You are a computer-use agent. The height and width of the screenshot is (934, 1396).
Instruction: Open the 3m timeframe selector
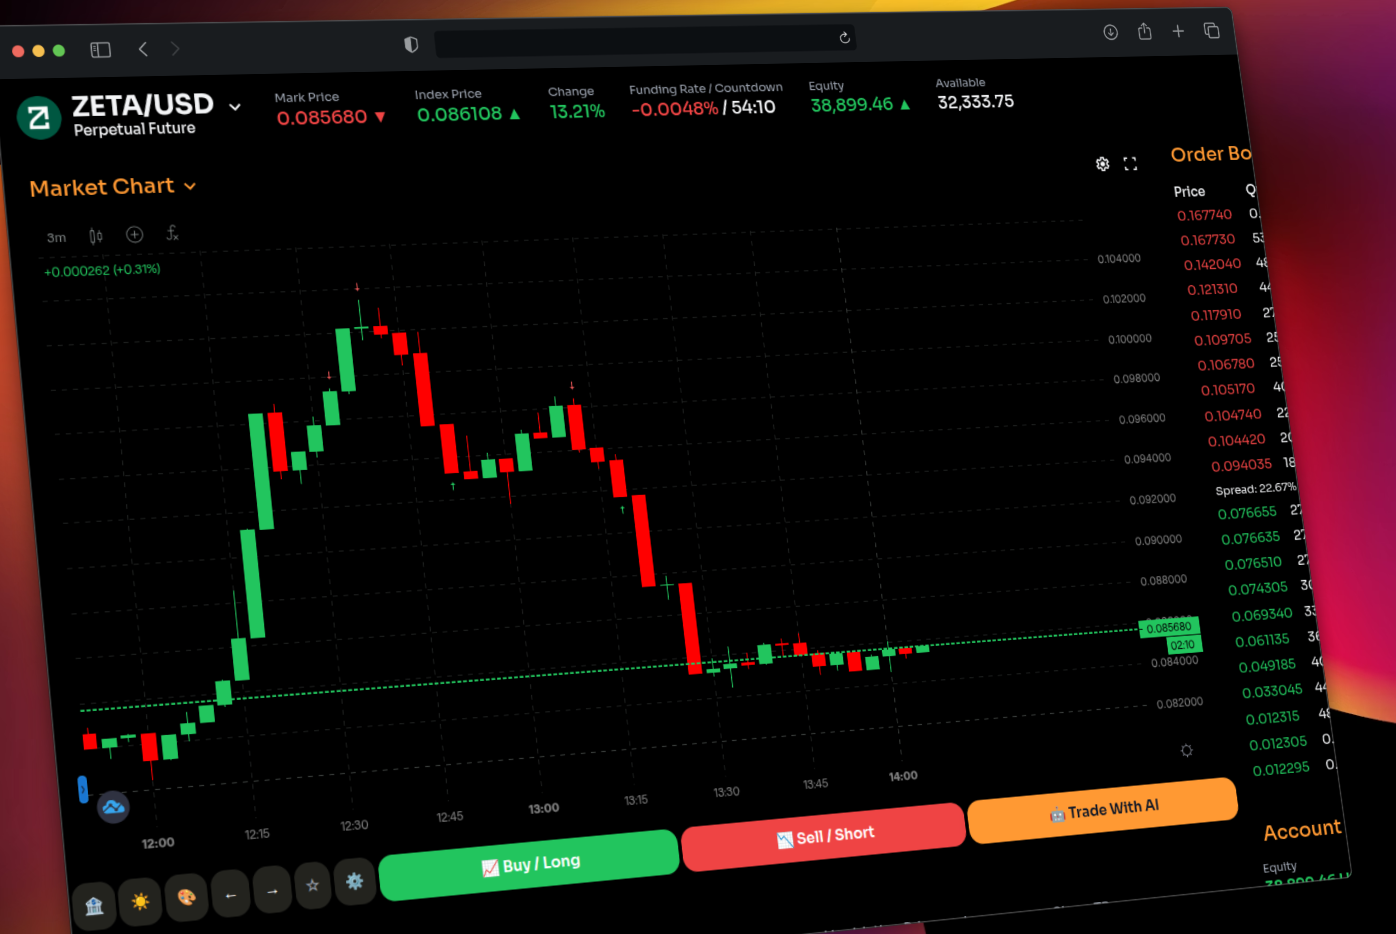click(56, 237)
